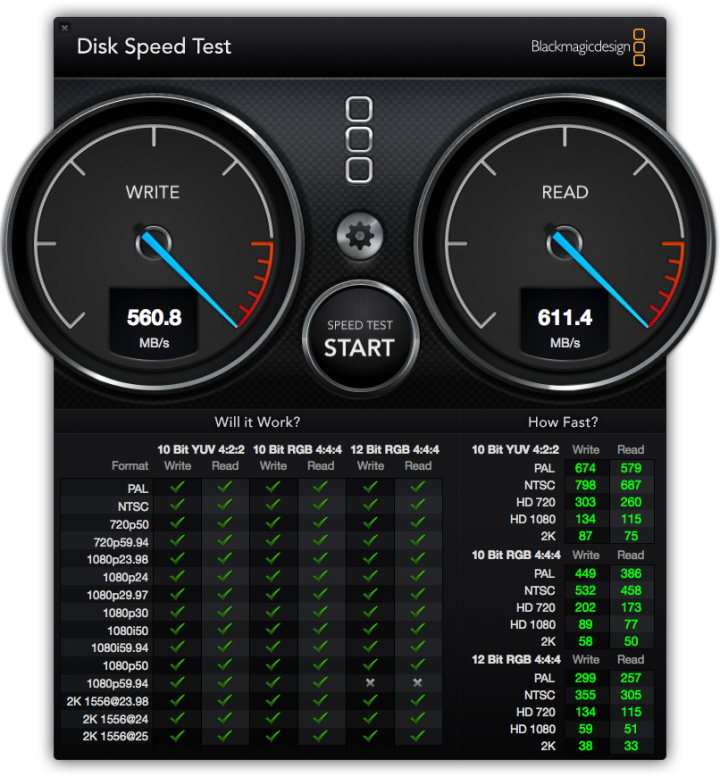
Task: Click the SPEED TEST START button
Action: click(x=360, y=337)
